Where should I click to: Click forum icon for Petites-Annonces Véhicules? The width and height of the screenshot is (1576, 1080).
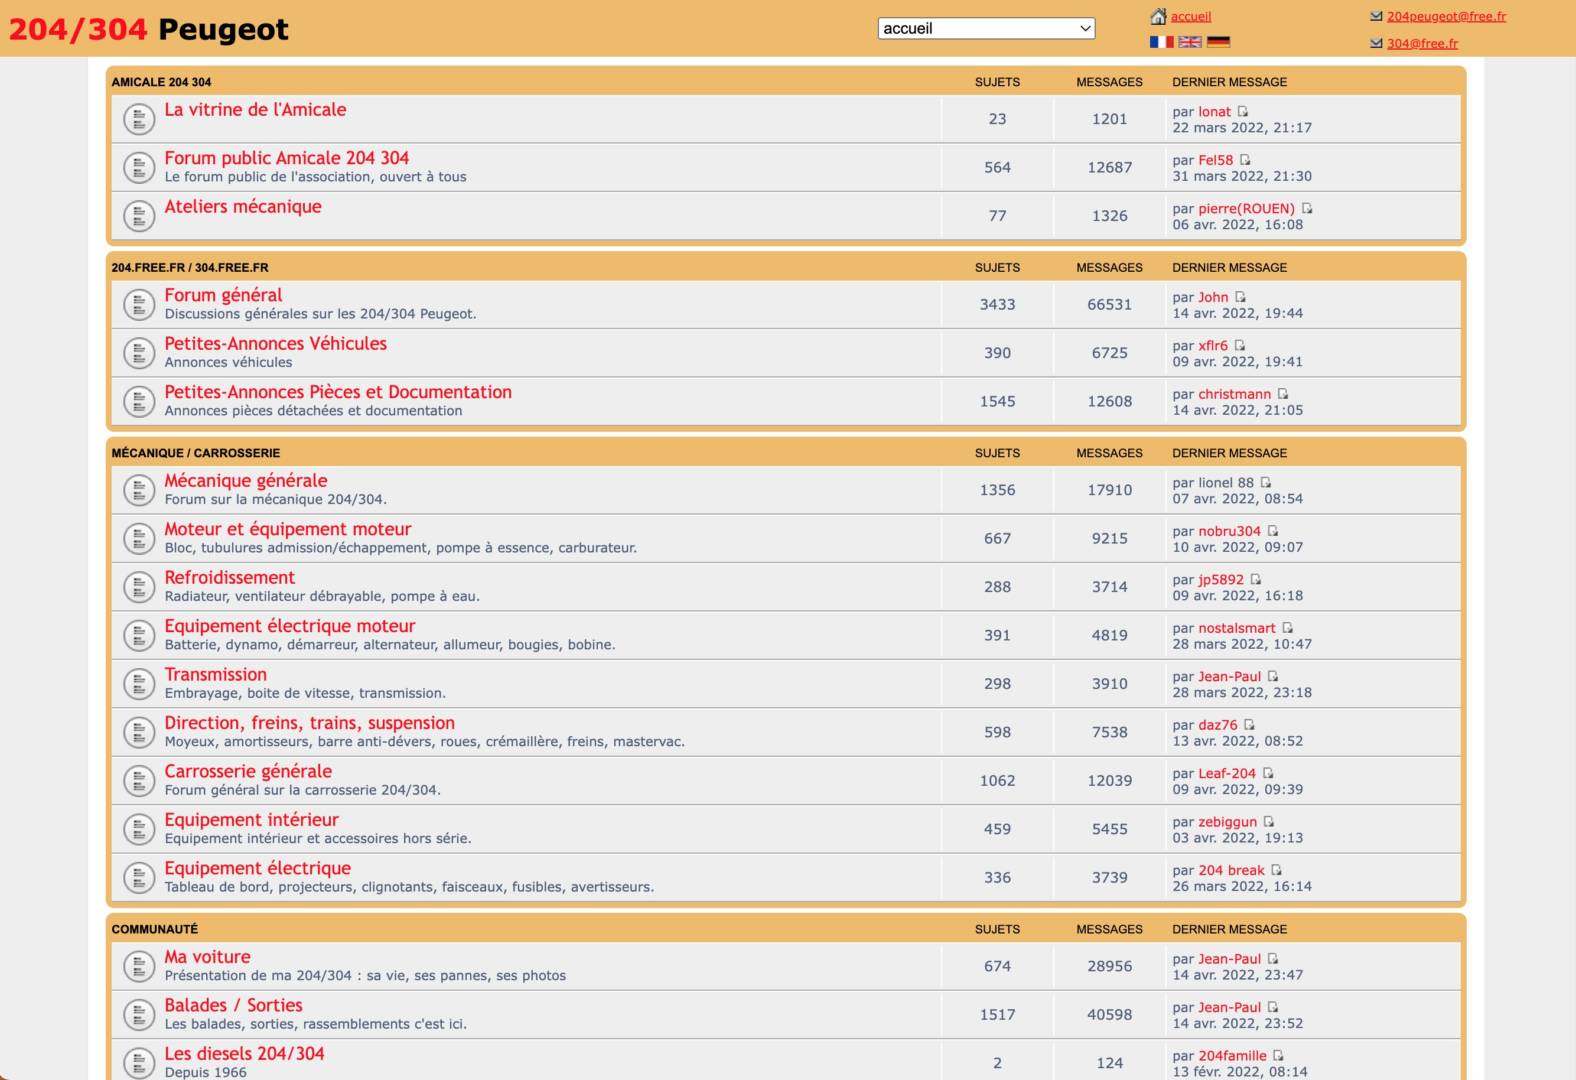point(139,353)
